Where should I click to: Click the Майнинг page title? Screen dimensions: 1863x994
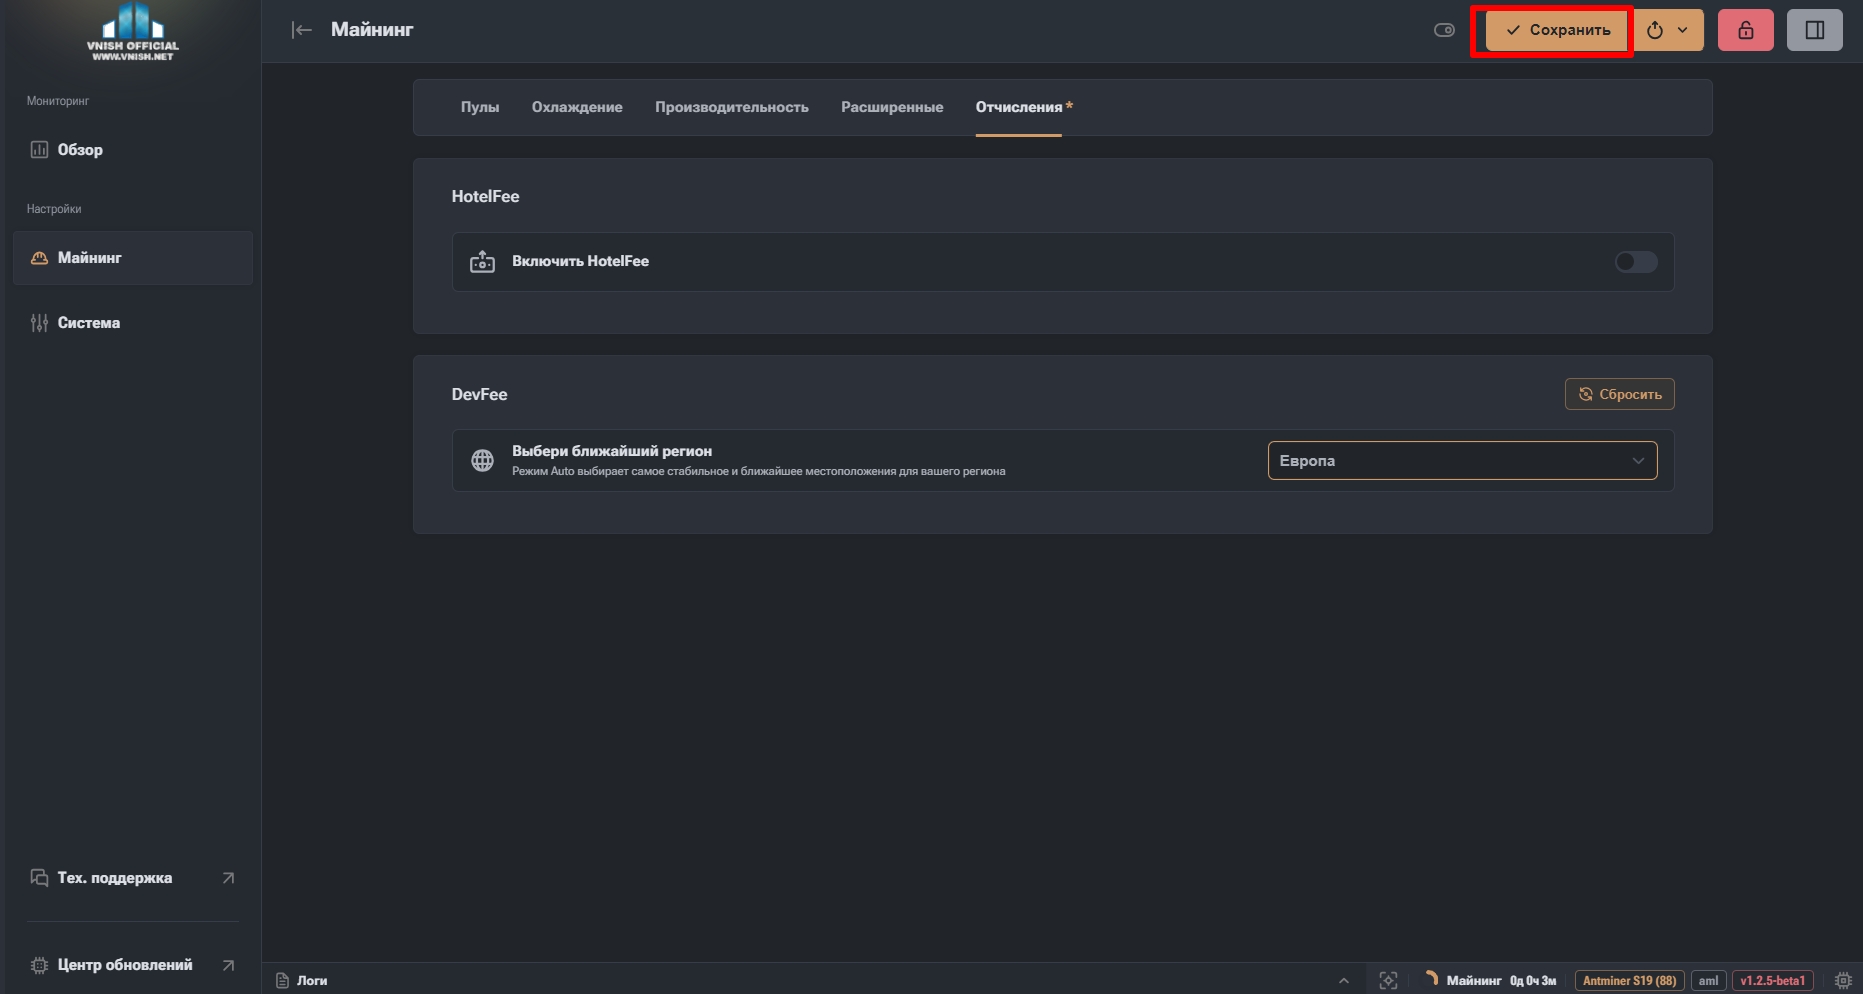click(x=372, y=30)
